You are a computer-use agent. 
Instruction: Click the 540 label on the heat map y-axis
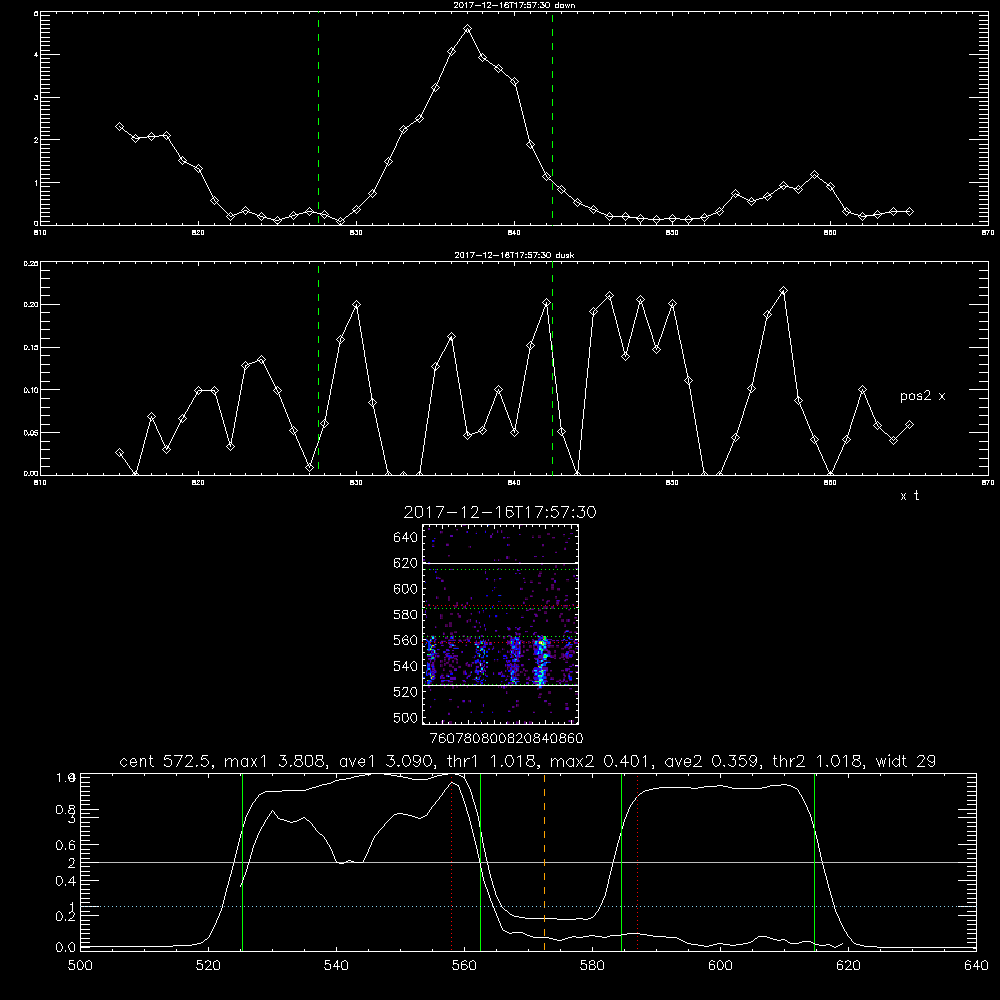[x=406, y=666]
